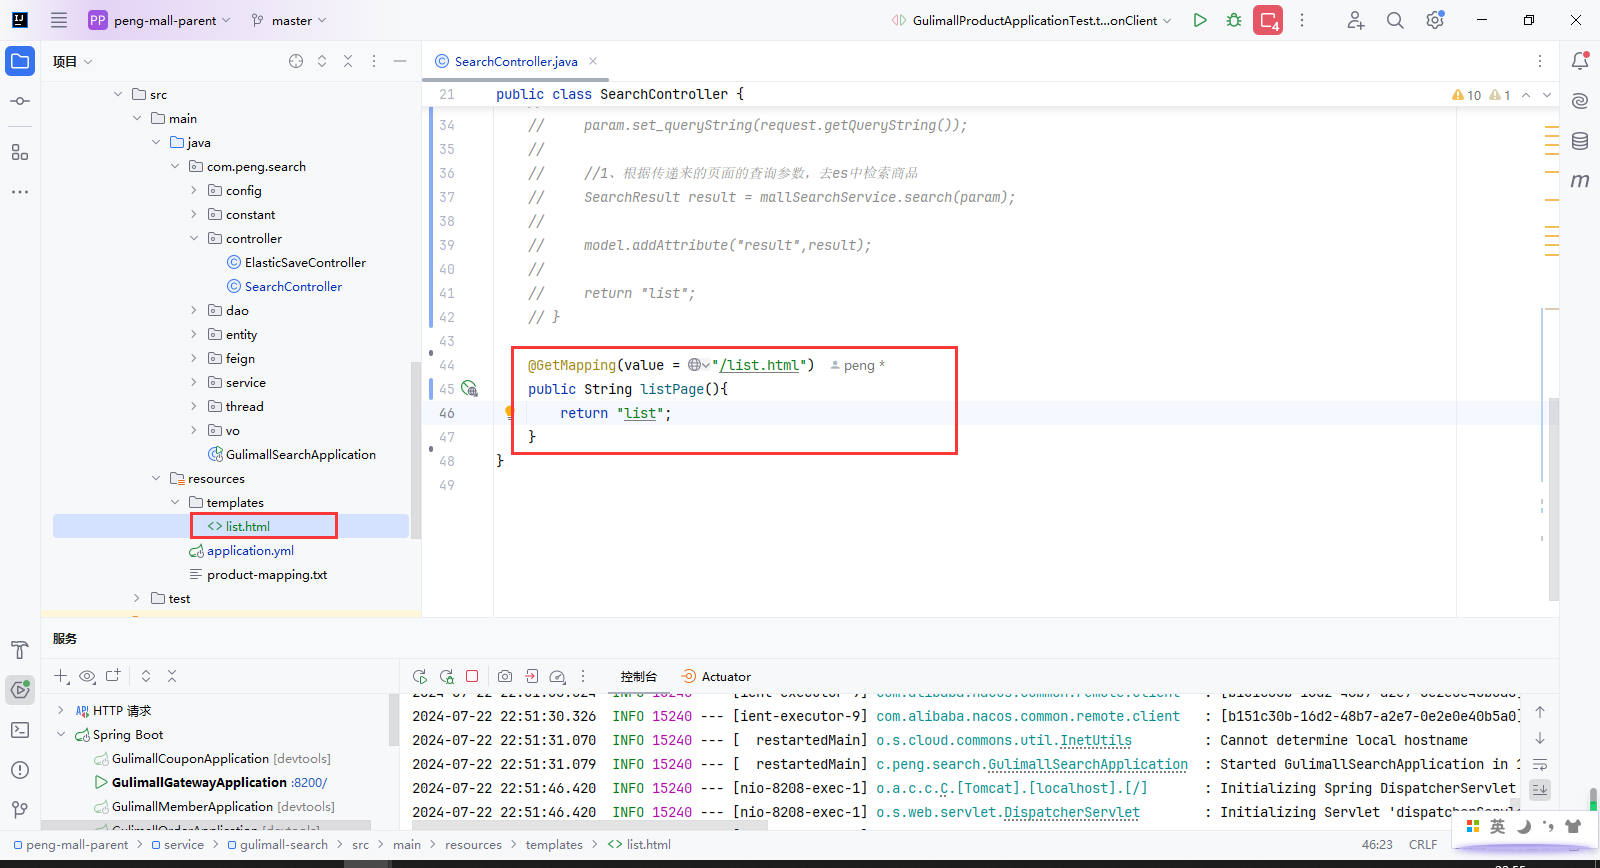1600x868 pixels.
Task: Expand the test folder
Action: pyautogui.click(x=137, y=599)
